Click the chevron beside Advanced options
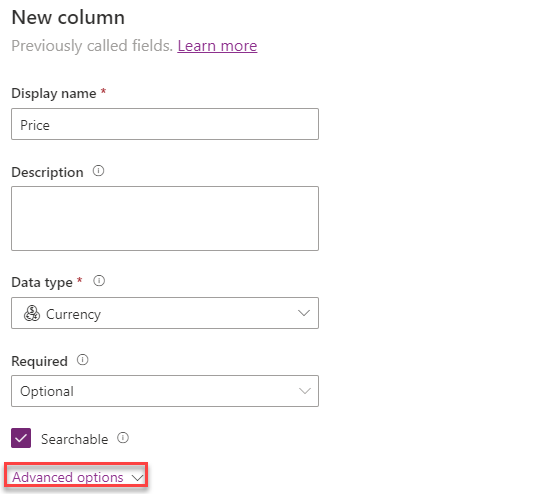Screen dimensions: 544x494 point(137,478)
